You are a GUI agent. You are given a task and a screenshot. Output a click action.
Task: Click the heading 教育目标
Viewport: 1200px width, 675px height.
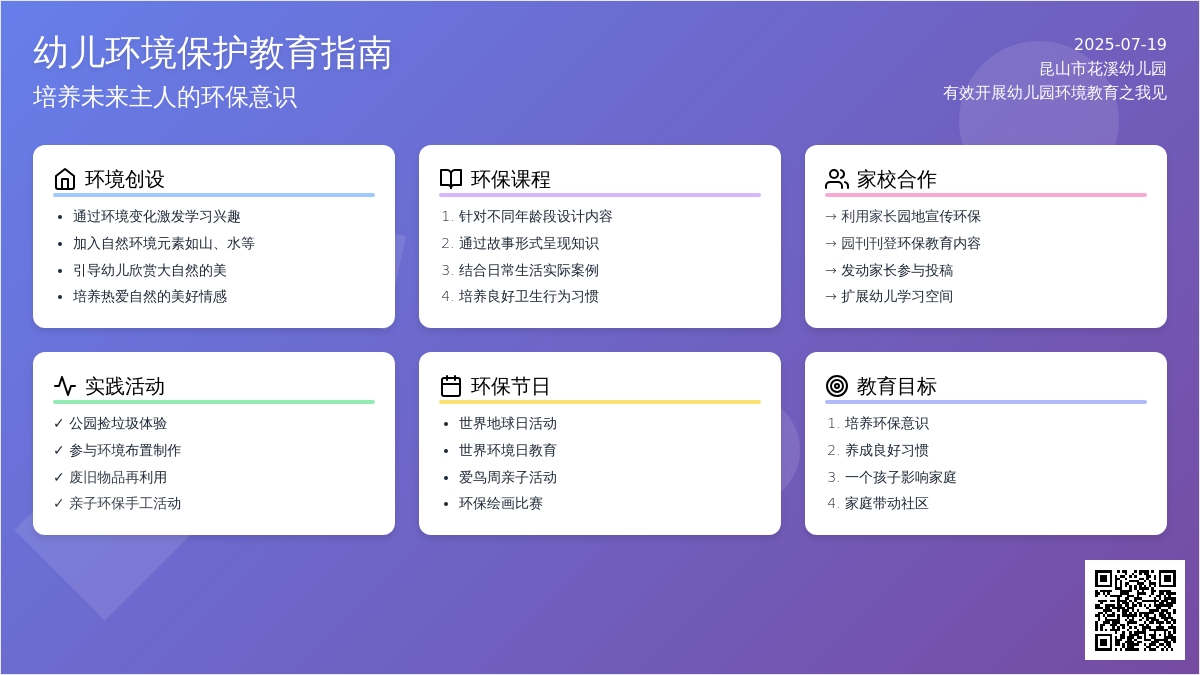coord(897,386)
